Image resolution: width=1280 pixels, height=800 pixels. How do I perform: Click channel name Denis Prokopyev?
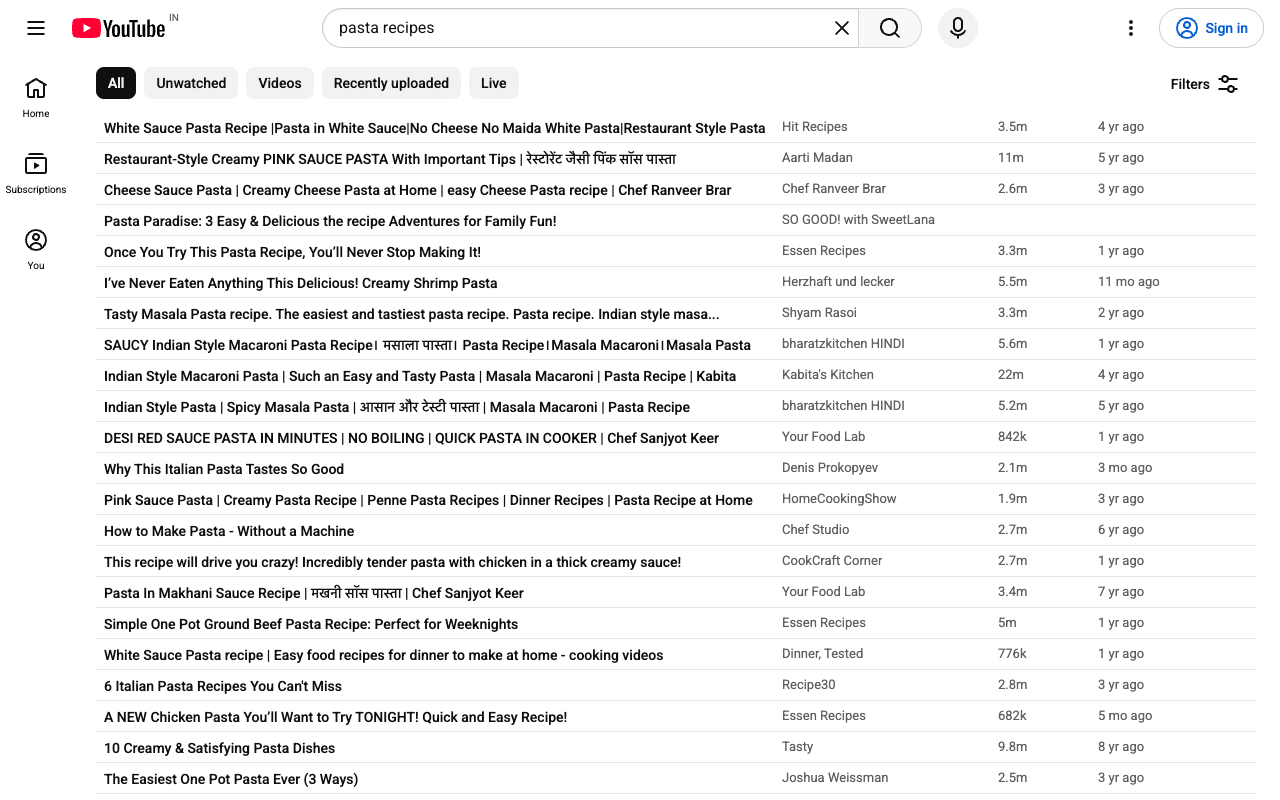pyautogui.click(x=829, y=468)
